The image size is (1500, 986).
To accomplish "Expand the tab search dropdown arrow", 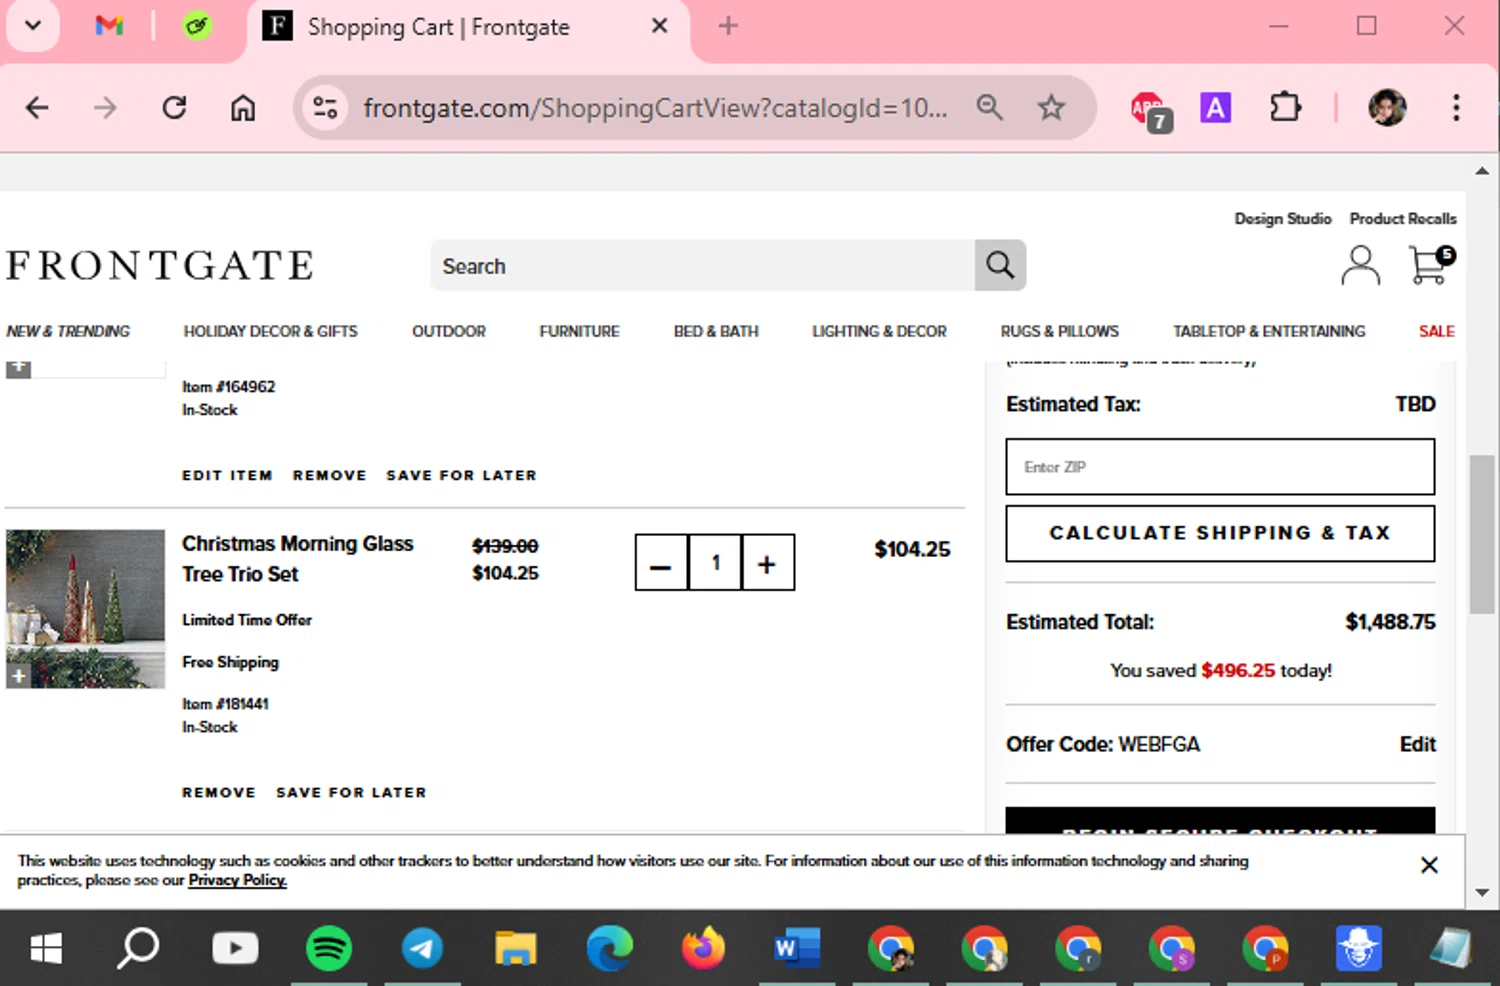I will [x=33, y=26].
